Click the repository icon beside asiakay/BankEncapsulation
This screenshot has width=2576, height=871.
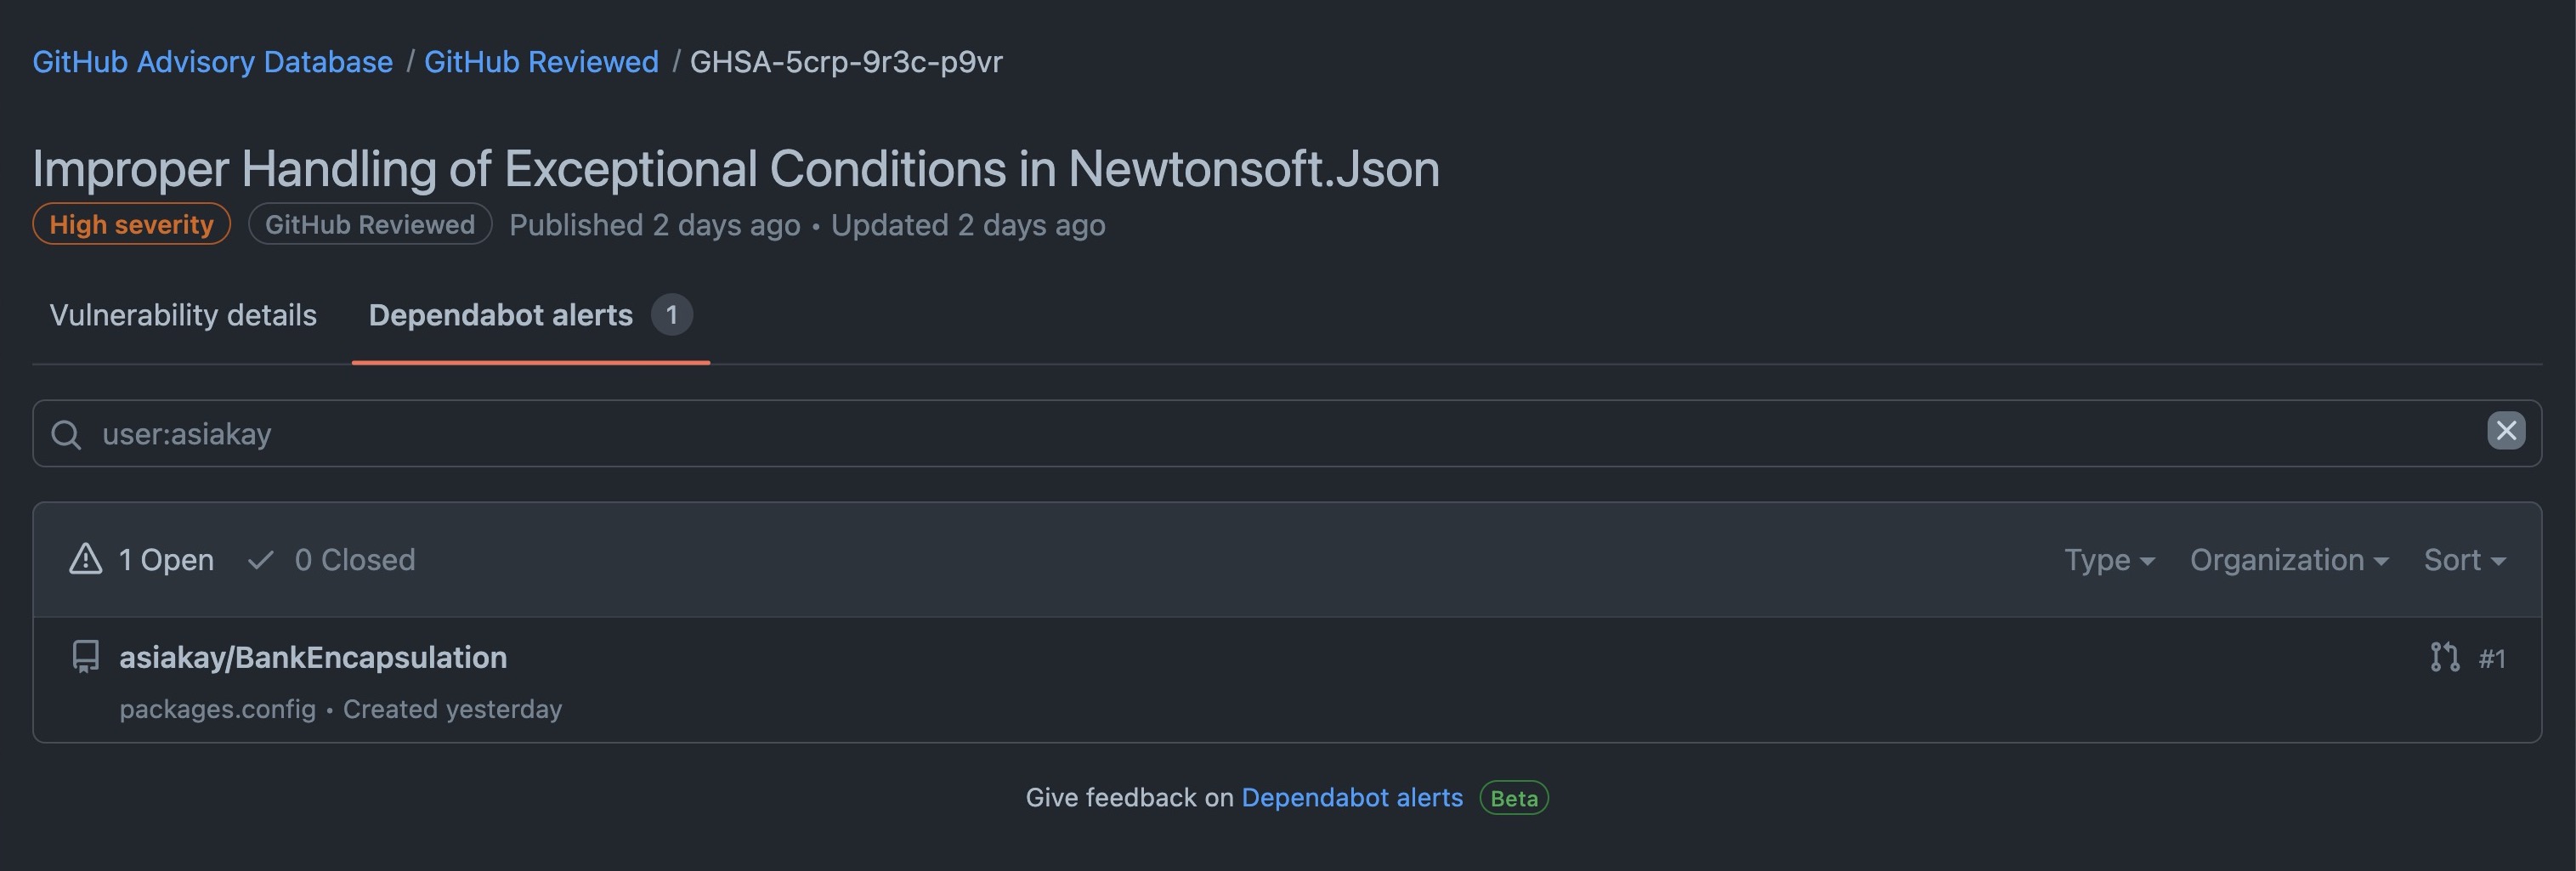(86, 657)
